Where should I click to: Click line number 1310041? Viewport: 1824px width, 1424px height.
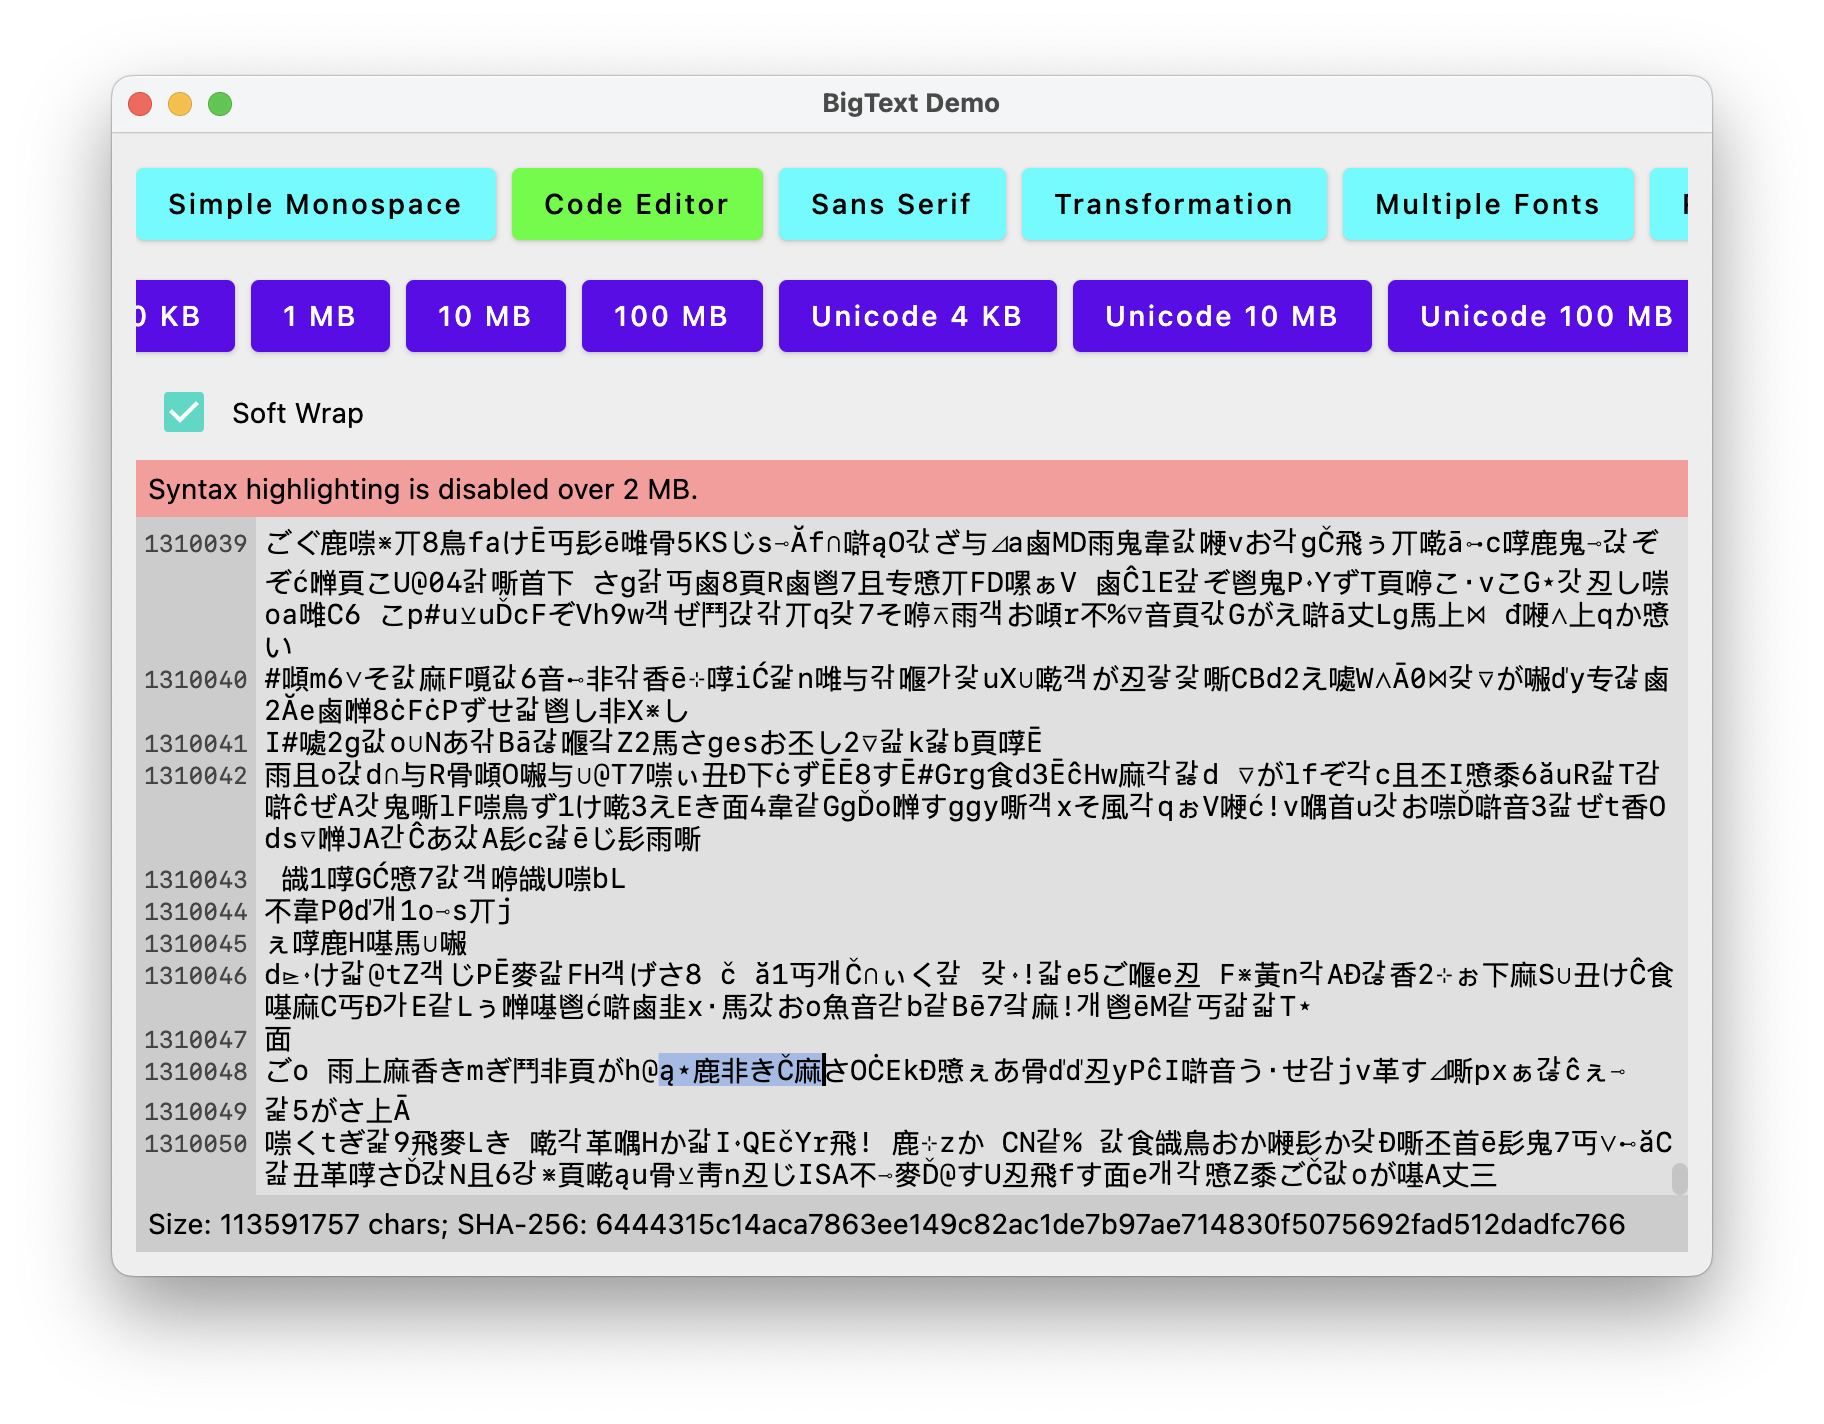click(195, 744)
